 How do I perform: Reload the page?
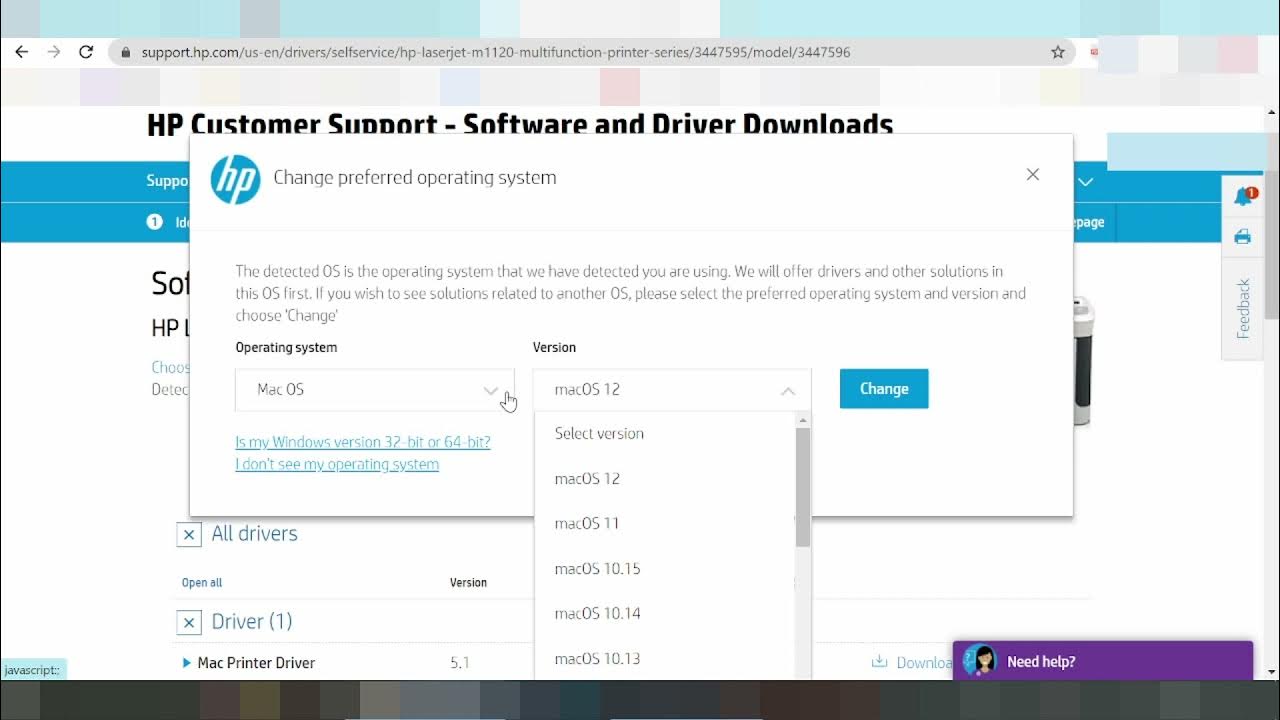[86, 52]
